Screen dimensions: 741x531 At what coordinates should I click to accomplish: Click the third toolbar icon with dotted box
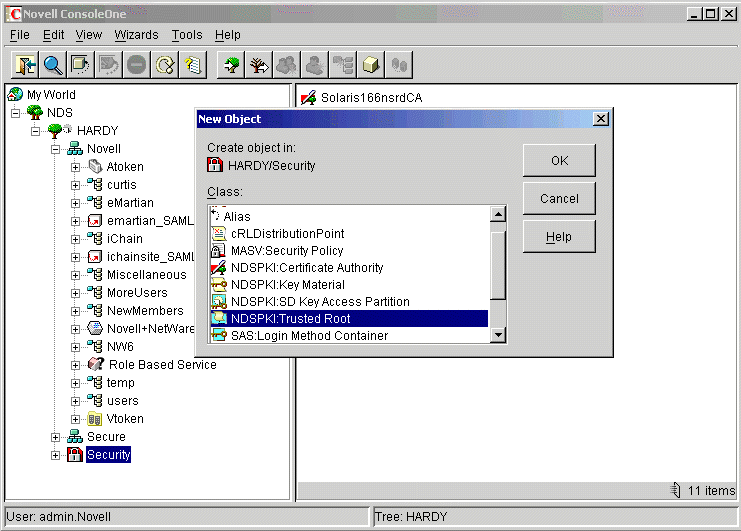[x=80, y=65]
